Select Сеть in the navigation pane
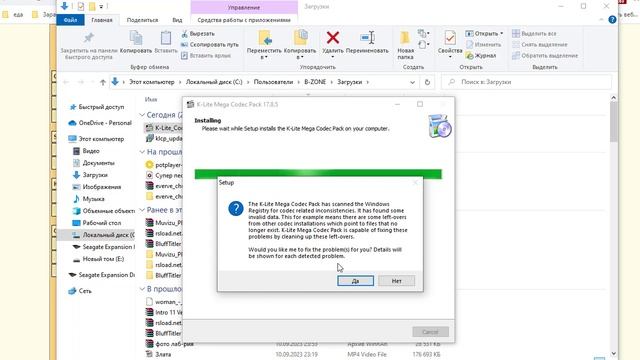 point(80,291)
